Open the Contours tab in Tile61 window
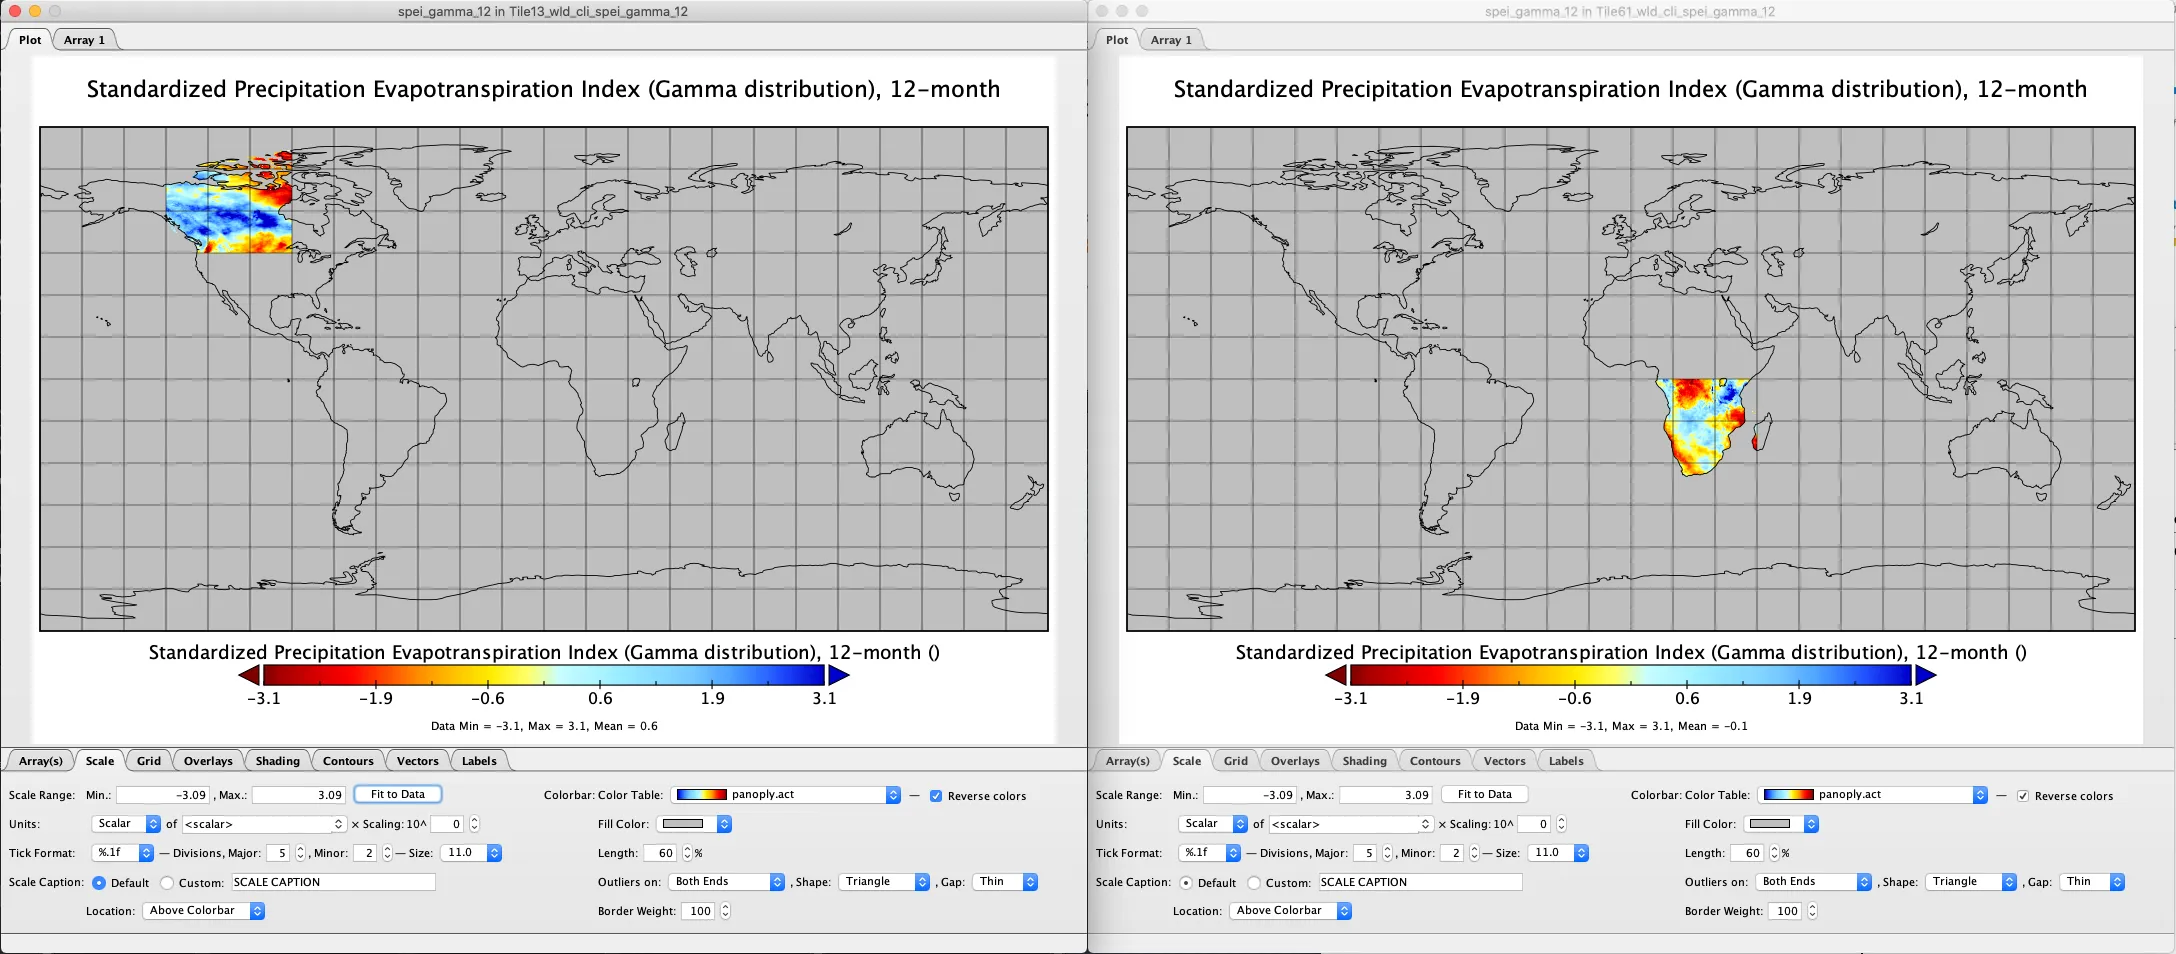Image resolution: width=2176 pixels, height=954 pixels. click(1435, 761)
